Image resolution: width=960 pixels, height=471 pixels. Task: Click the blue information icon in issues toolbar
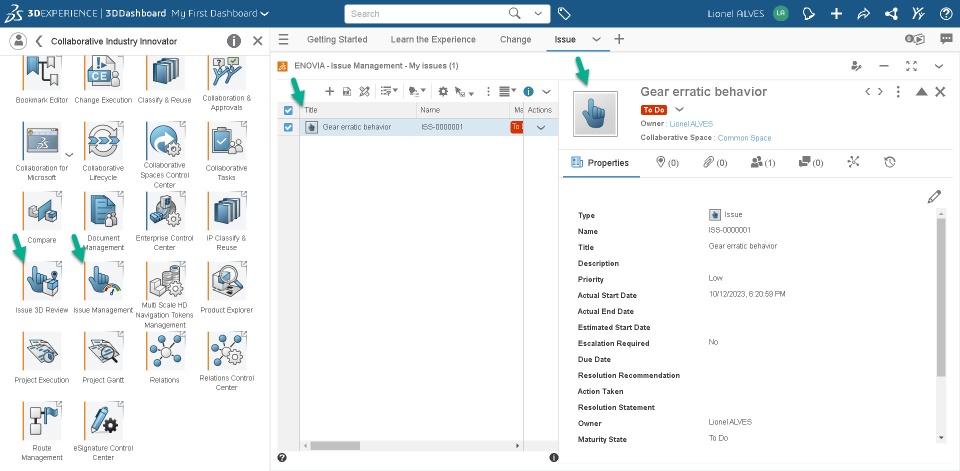(528, 91)
